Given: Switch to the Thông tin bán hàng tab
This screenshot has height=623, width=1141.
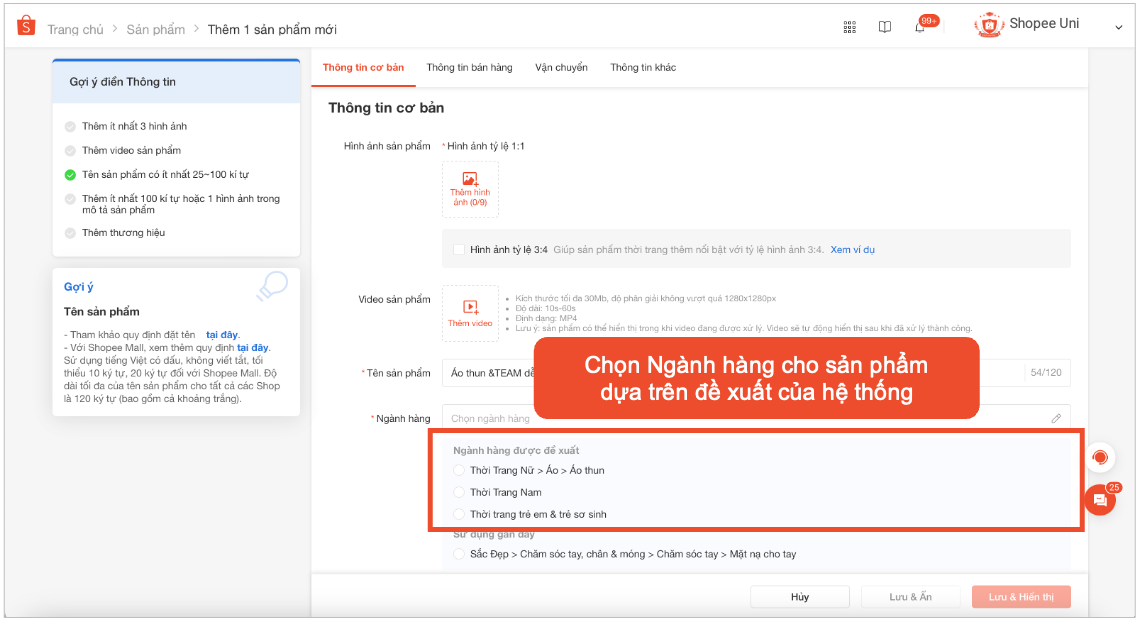Looking at the screenshot, I should (469, 67).
